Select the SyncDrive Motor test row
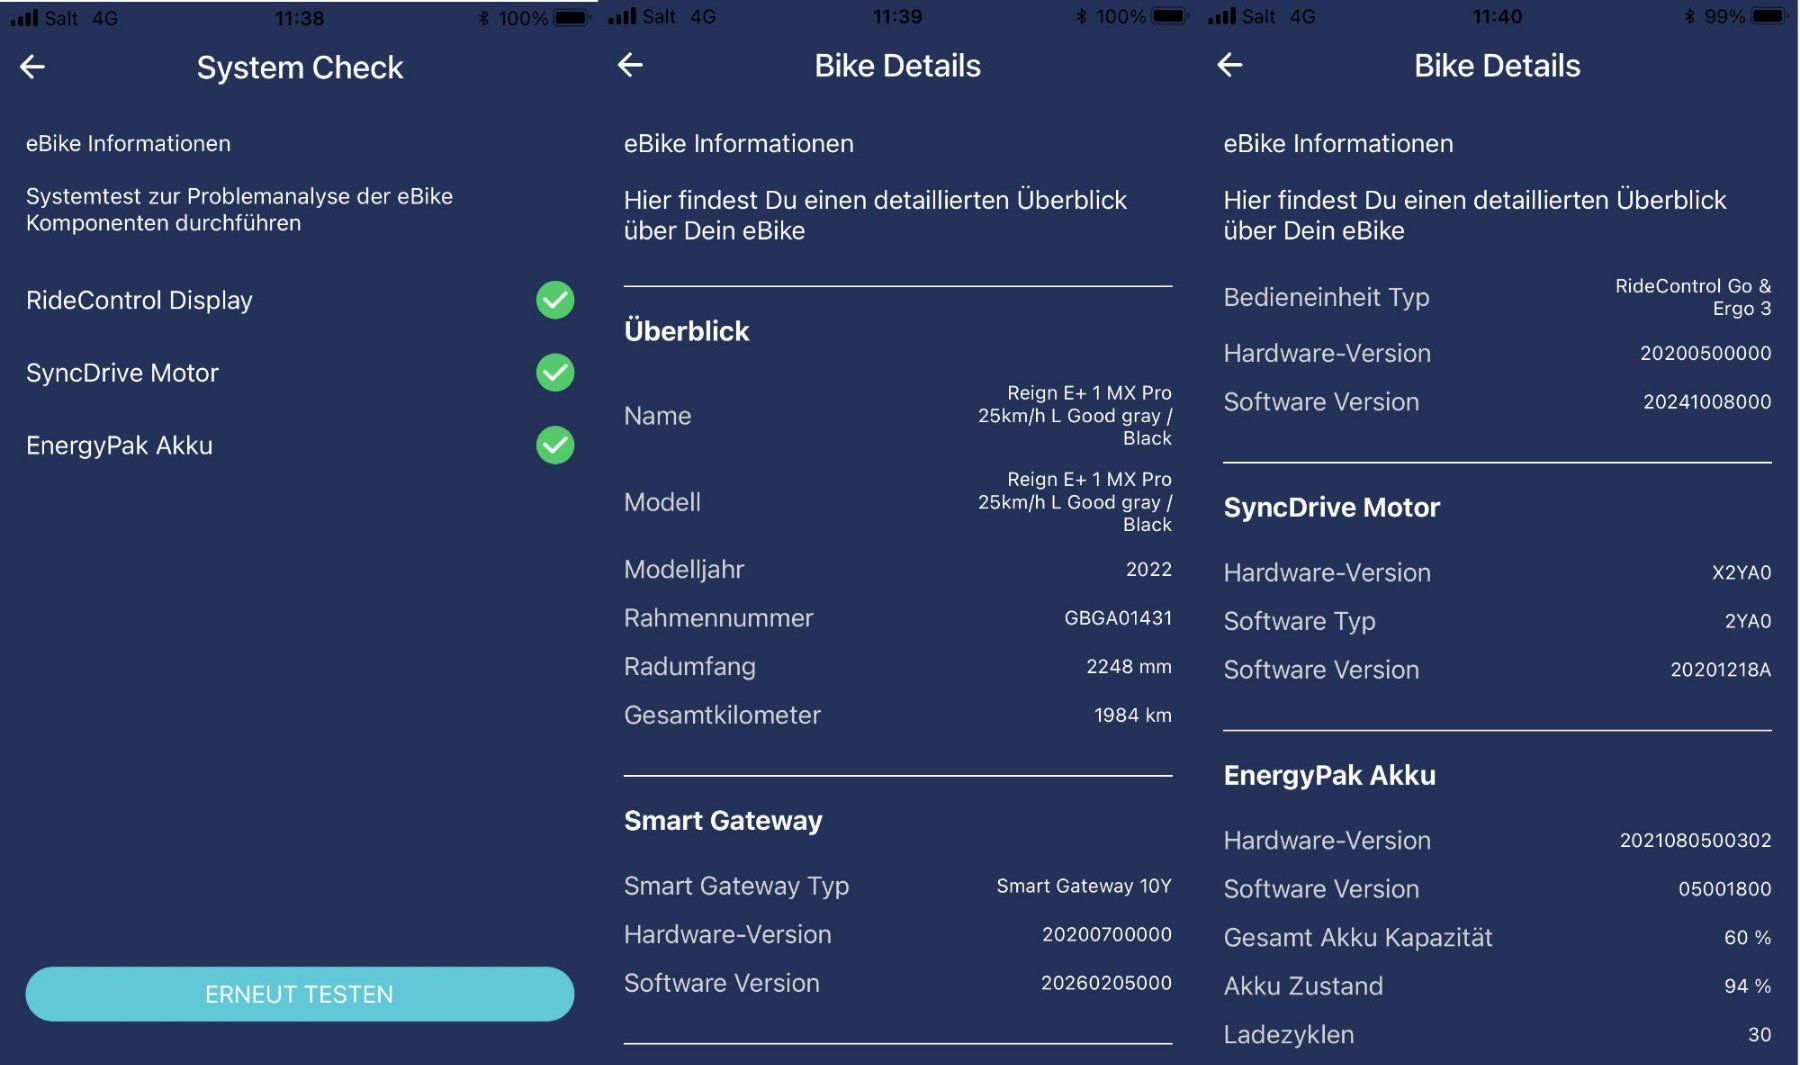1800x1065 pixels. coord(300,373)
